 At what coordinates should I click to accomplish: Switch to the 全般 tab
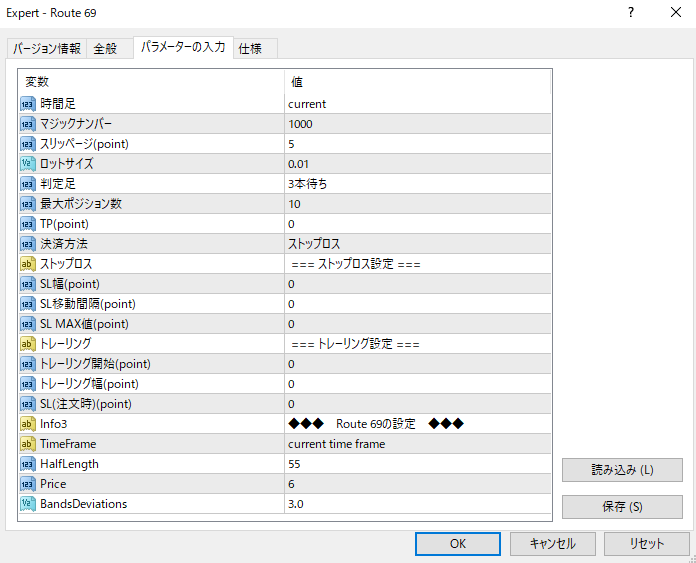coord(110,48)
